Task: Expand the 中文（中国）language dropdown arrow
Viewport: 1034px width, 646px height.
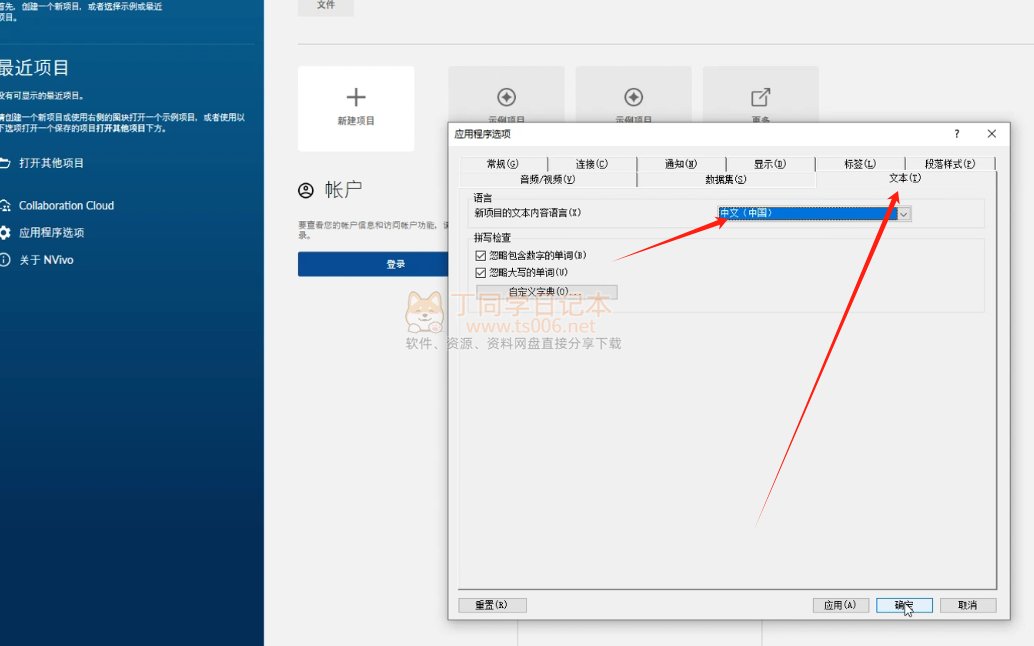Action: [x=904, y=213]
